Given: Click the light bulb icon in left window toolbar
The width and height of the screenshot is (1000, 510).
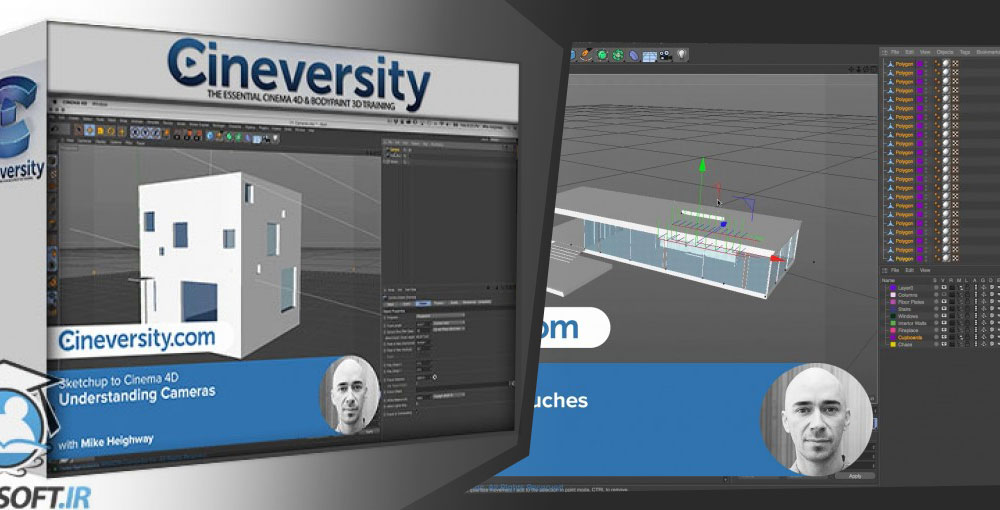Looking at the screenshot, I should 276,137.
